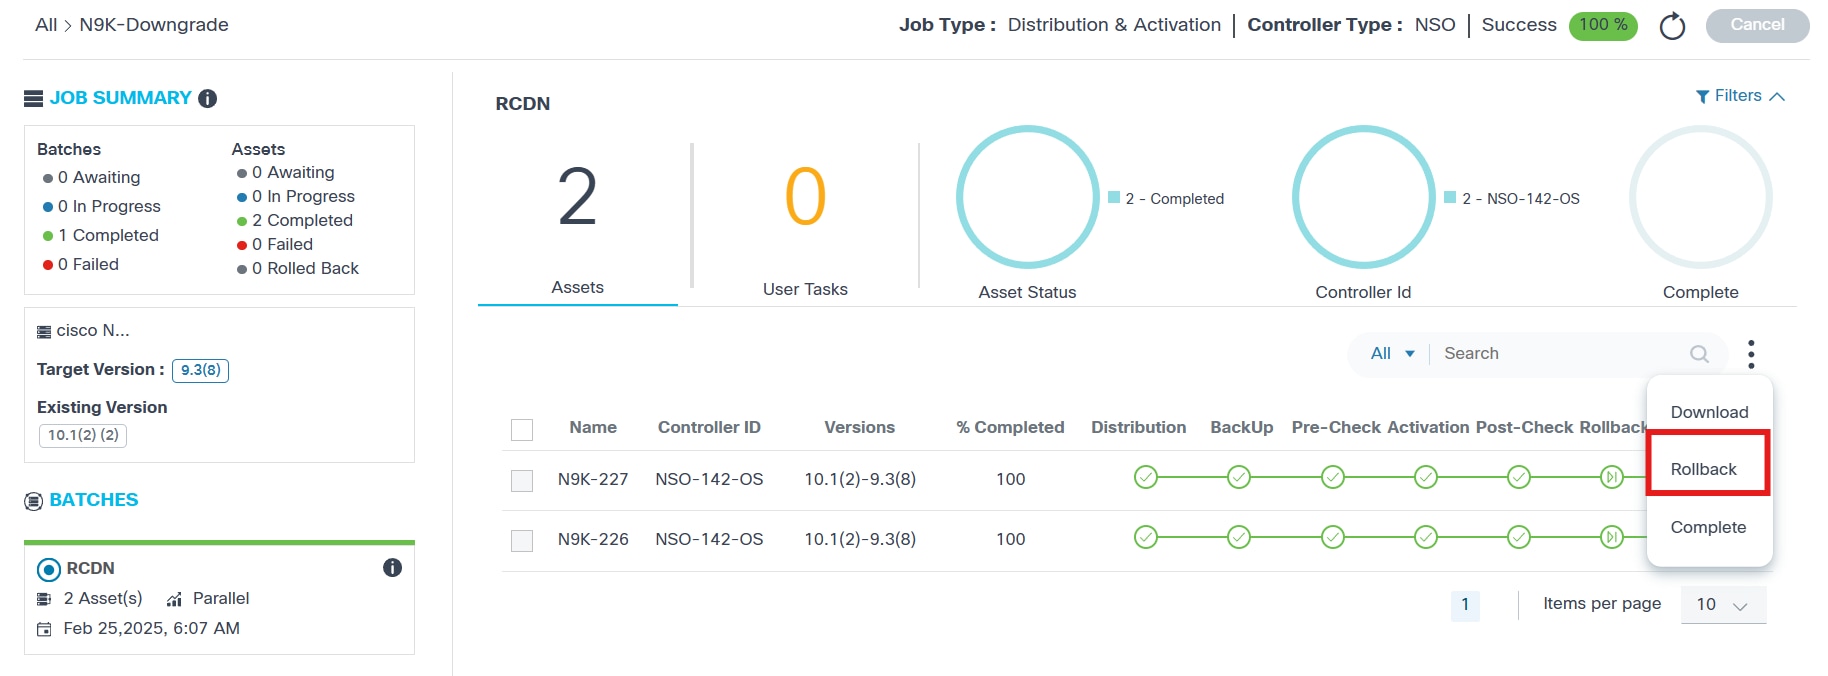This screenshot has height=676, width=1828.
Task: Choose Download from the actions menu
Action: click(1709, 412)
